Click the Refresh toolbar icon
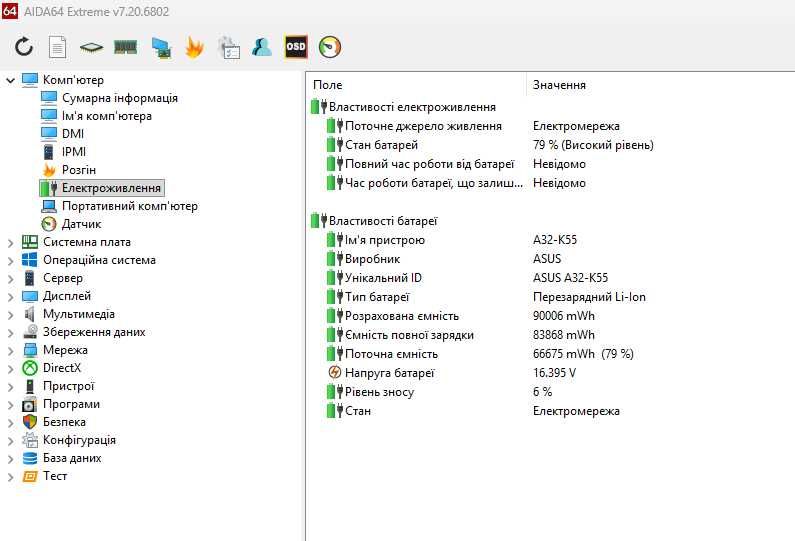The width and height of the screenshot is (795, 541). [24, 47]
